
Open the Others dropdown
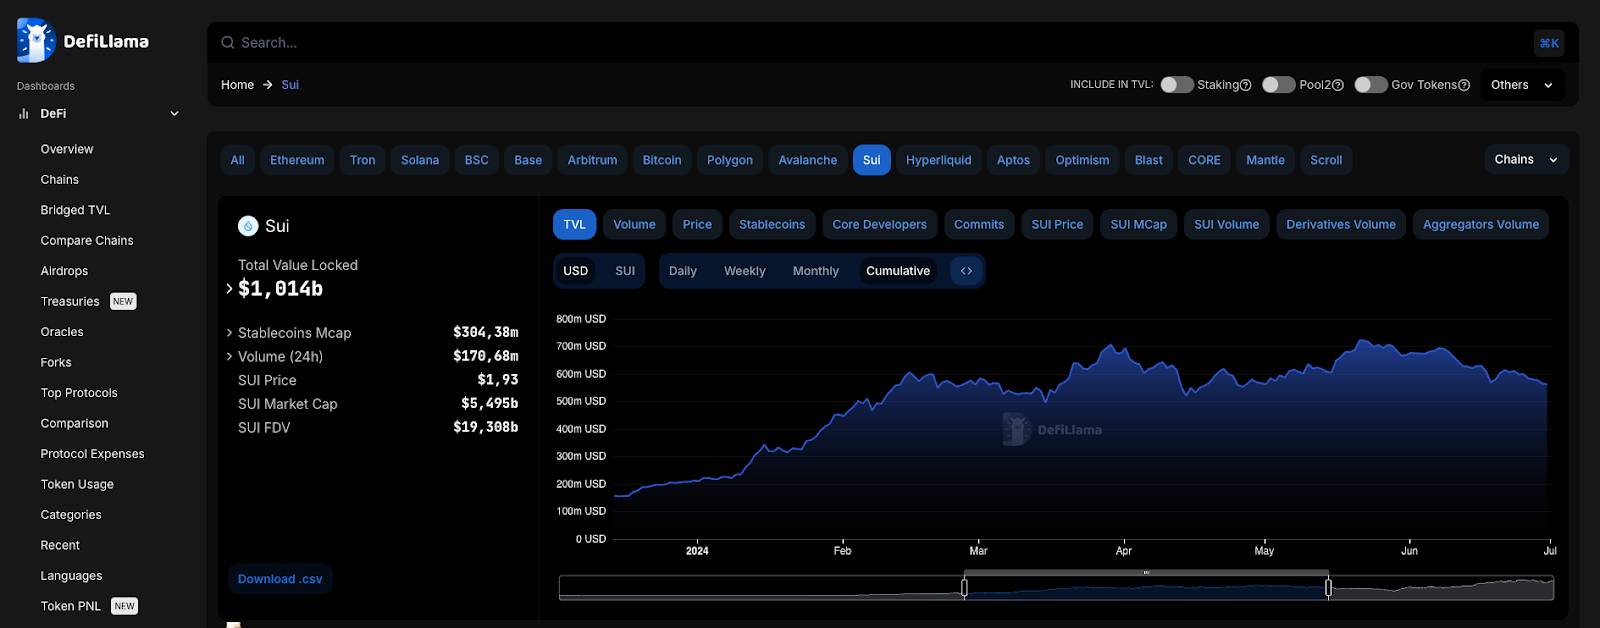pyautogui.click(x=1522, y=85)
